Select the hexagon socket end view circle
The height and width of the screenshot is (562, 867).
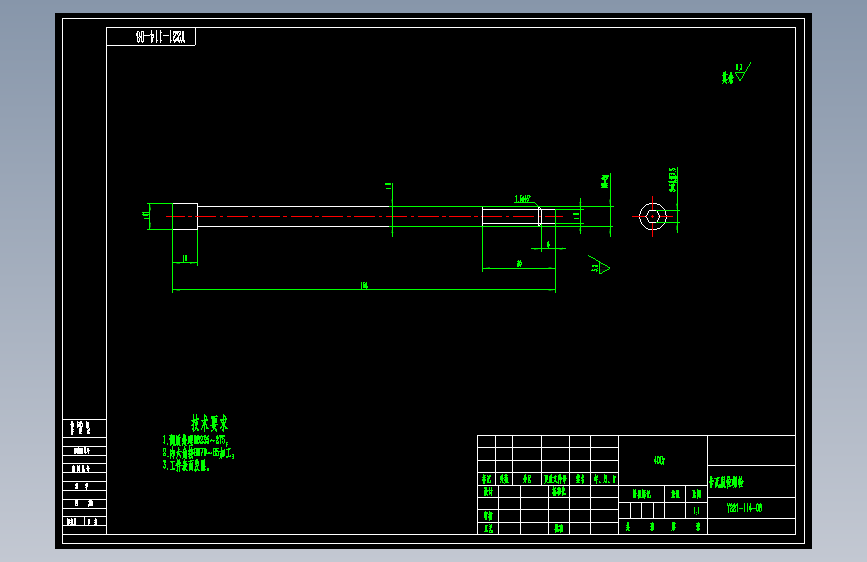652,216
